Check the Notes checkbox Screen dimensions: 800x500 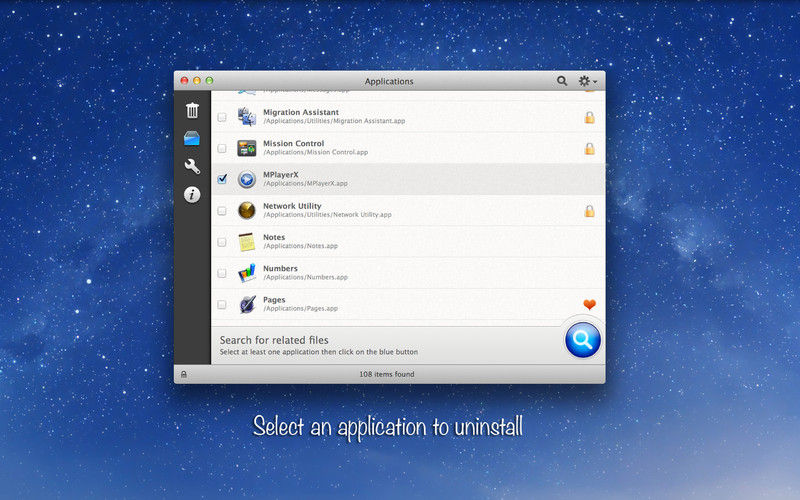pos(222,242)
